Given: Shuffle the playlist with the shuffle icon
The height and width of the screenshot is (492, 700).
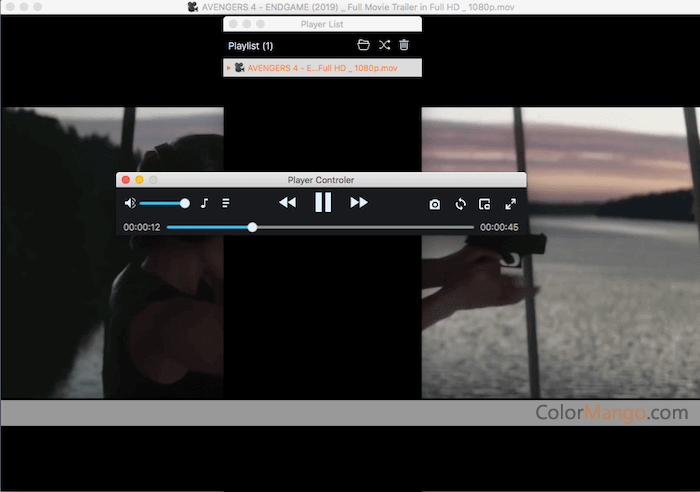Looking at the screenshot, I should [x=384, y=45].
